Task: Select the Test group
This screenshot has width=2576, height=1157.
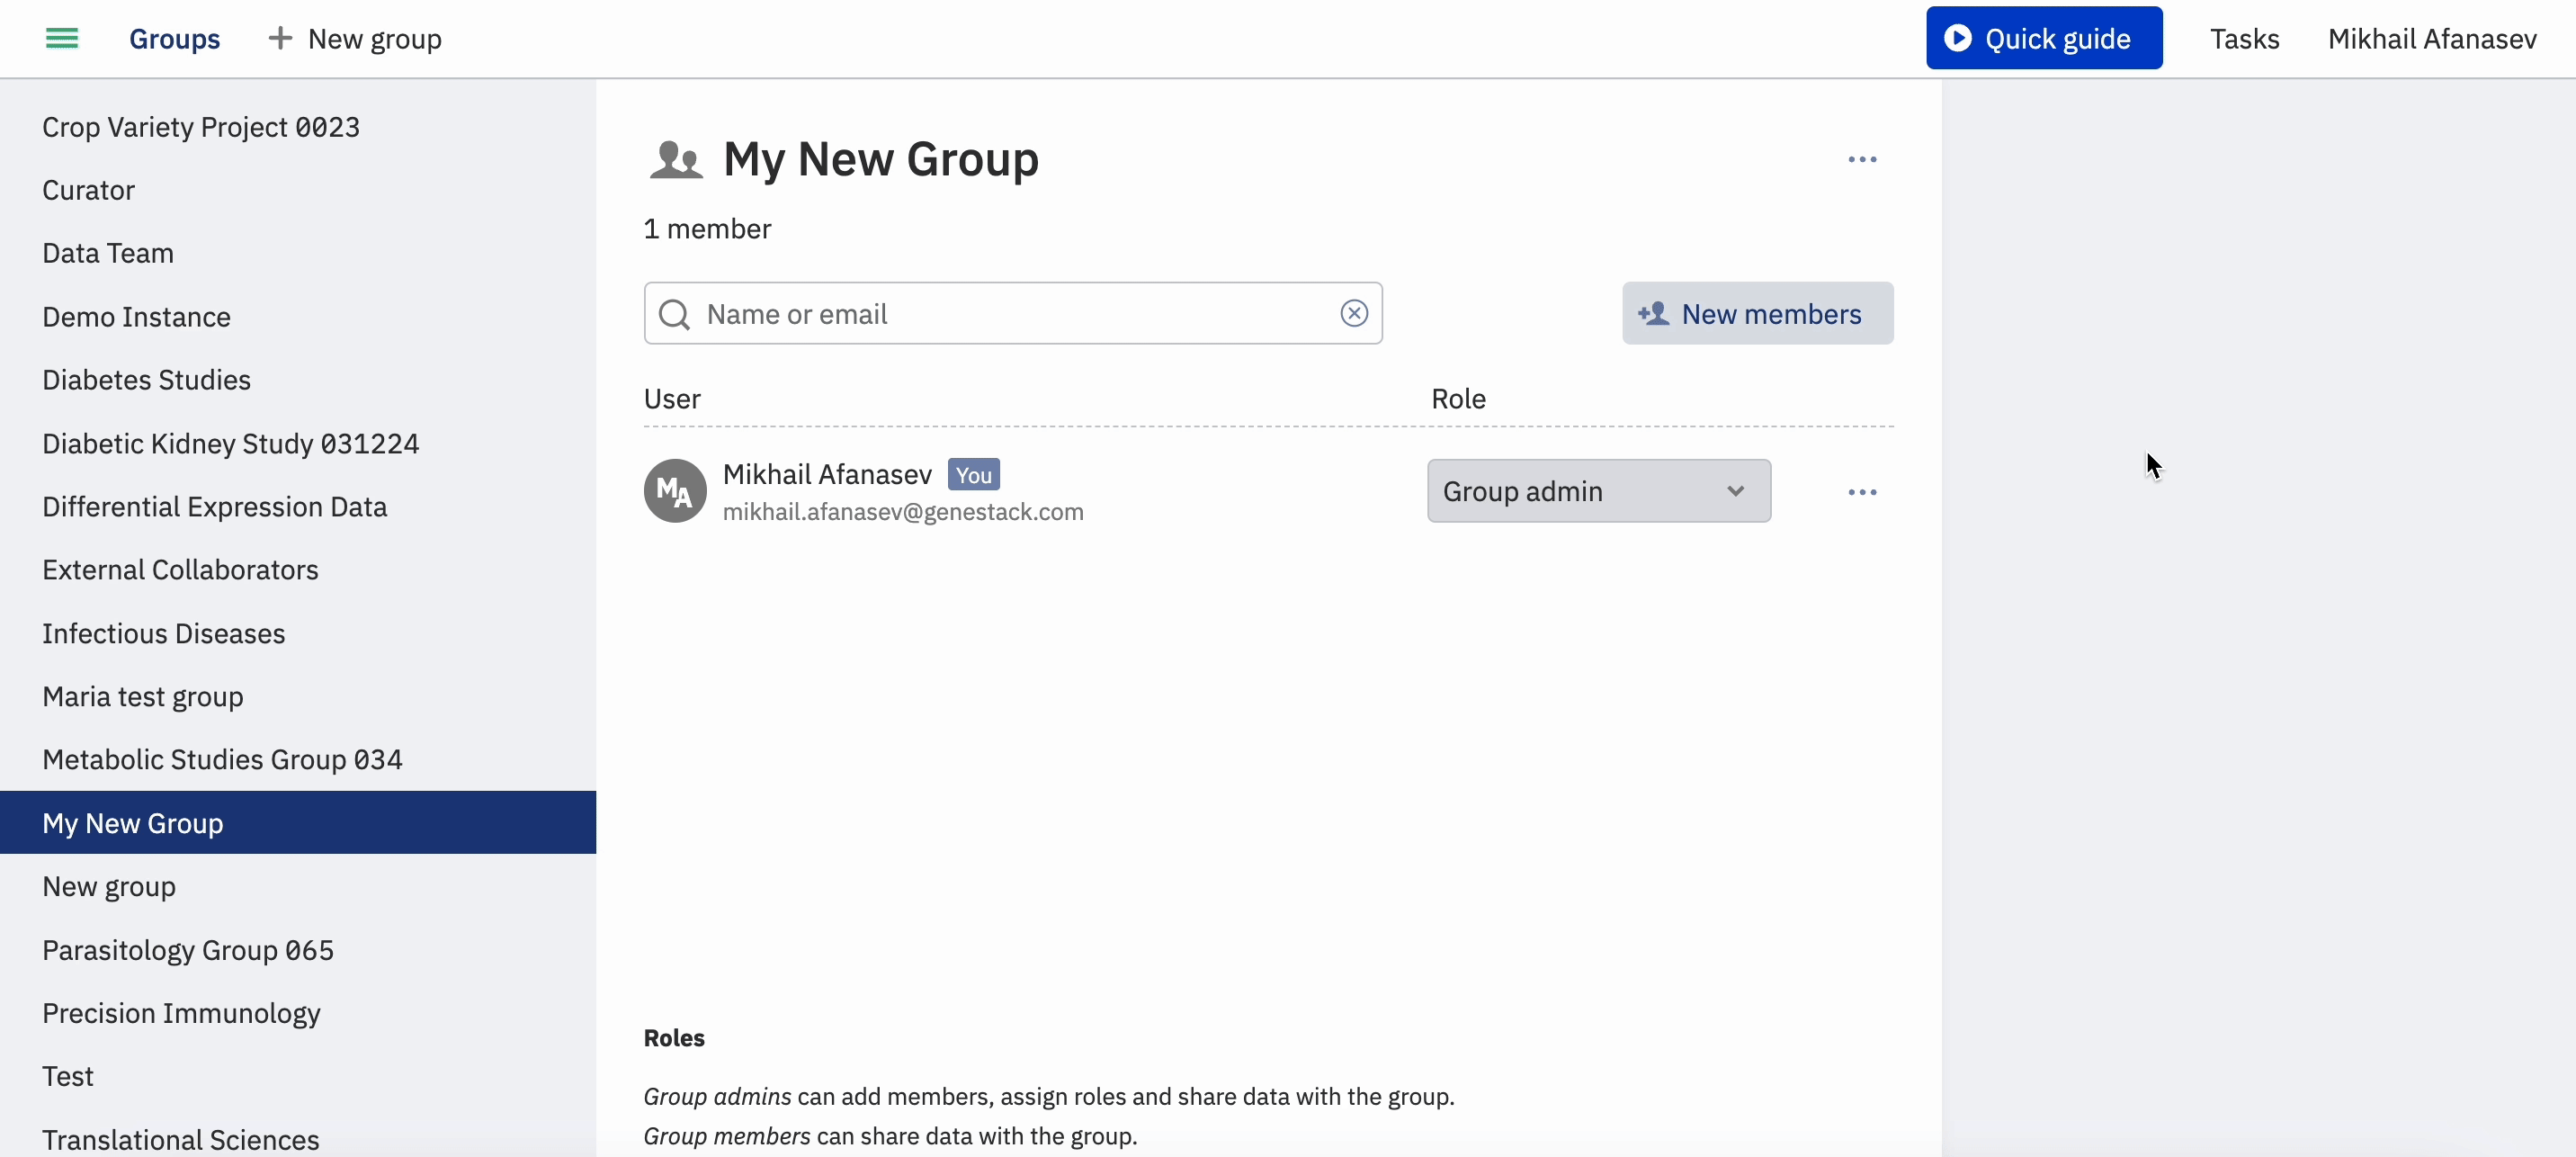Action: [x=298, y=1077]
